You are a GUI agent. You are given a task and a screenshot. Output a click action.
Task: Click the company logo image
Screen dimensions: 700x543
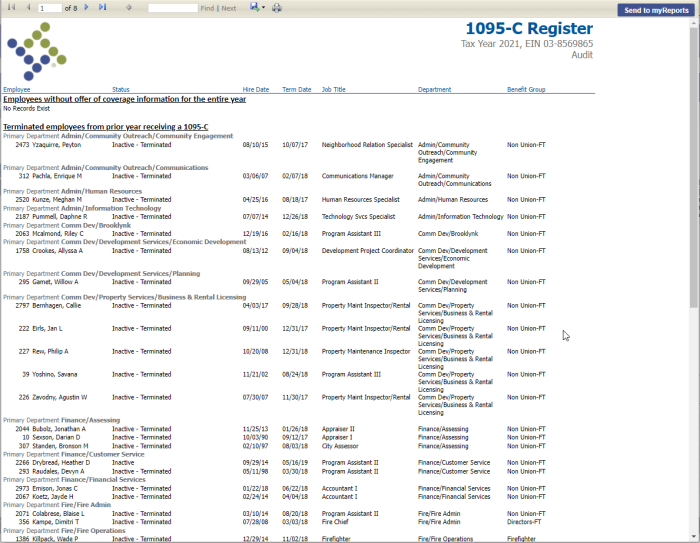tap(37, 51)
